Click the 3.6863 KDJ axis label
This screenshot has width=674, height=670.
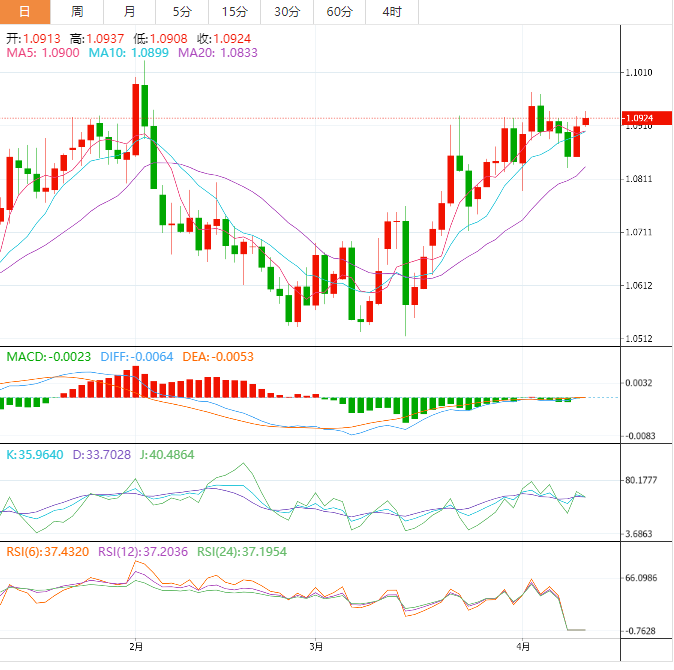[638, 534]
